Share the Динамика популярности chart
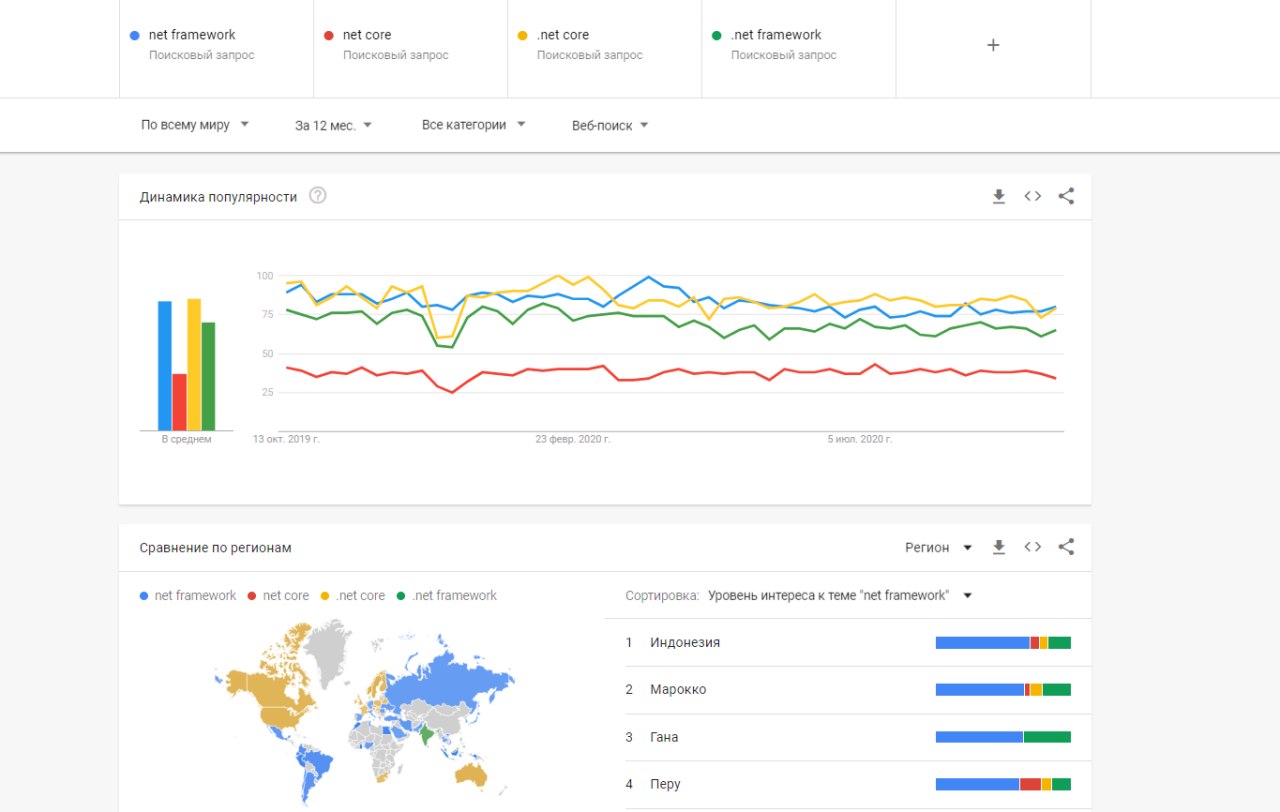 1066,196
